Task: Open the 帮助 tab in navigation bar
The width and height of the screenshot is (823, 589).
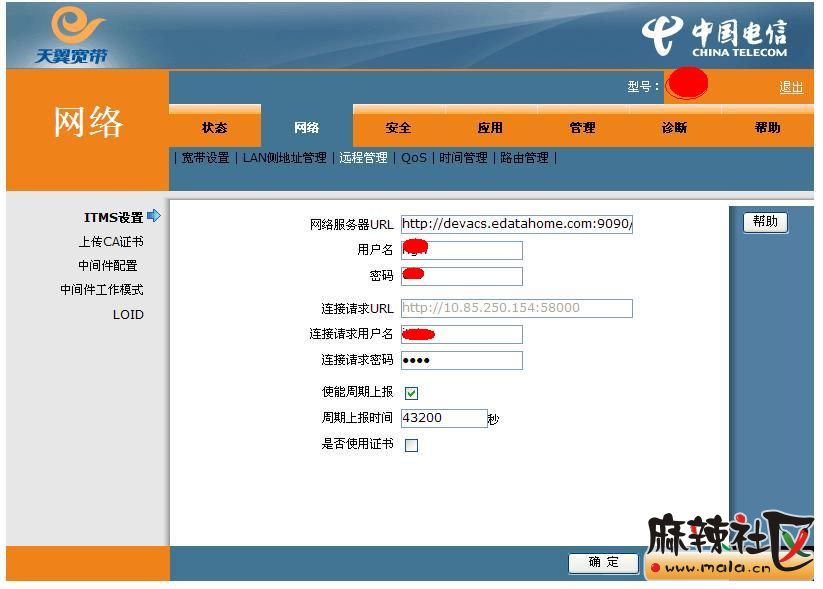Action: pos(767,128)
